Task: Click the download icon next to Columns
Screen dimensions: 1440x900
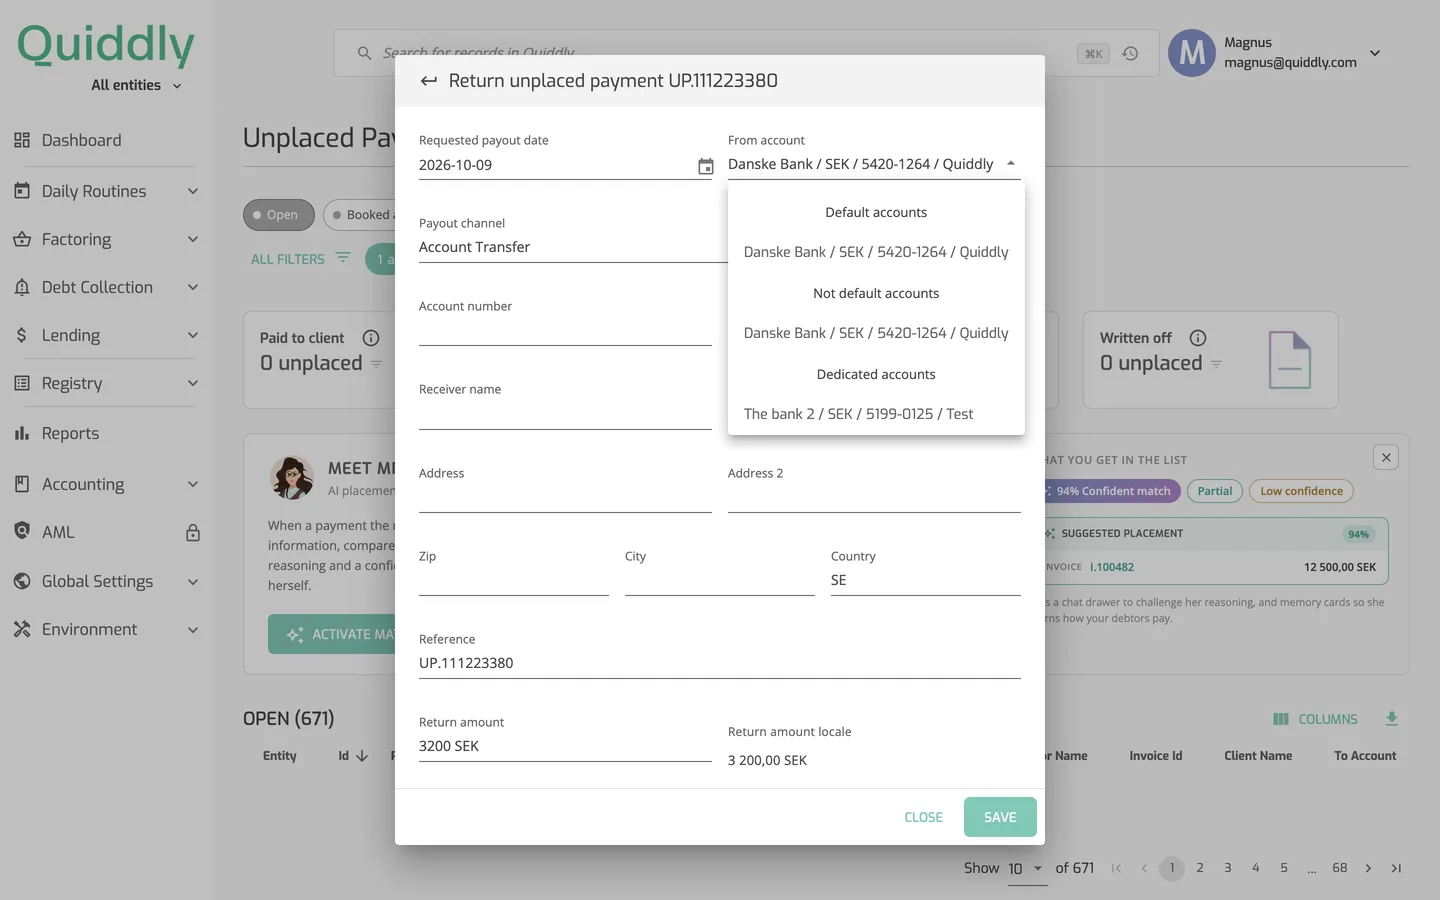Action: pyautogui.click(x=1391, y=719)
